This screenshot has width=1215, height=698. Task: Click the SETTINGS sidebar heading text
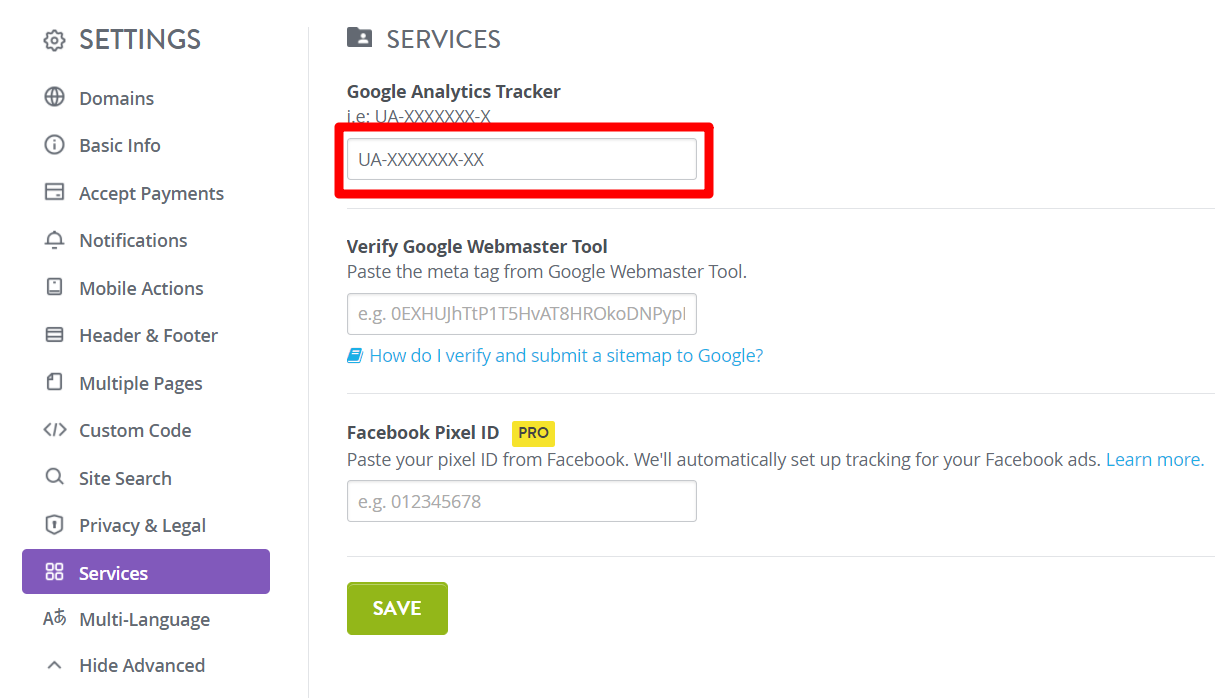(x=140, y=40)
